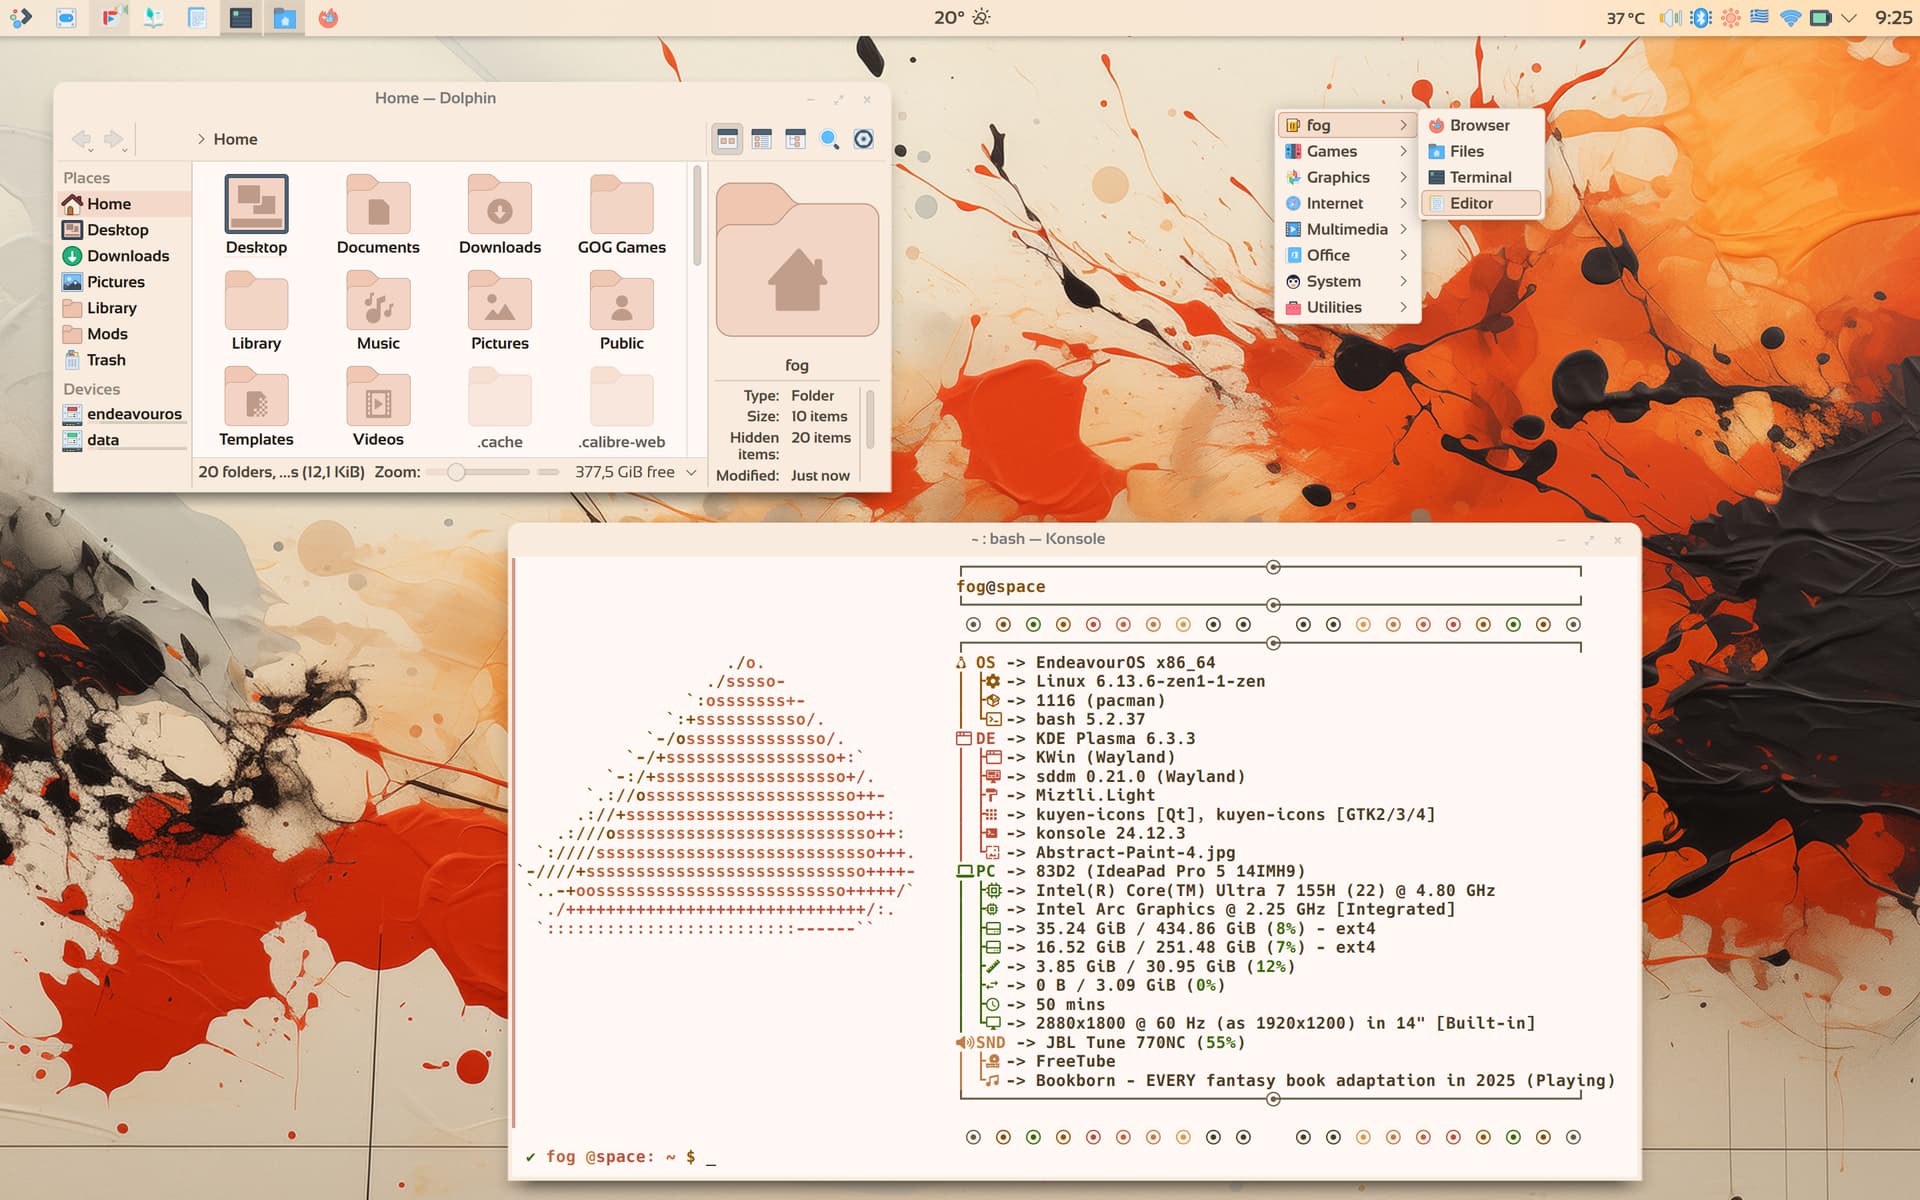
Task: Click the Wi-Fi network tray icon
Action: click(x=1790, y=18)
